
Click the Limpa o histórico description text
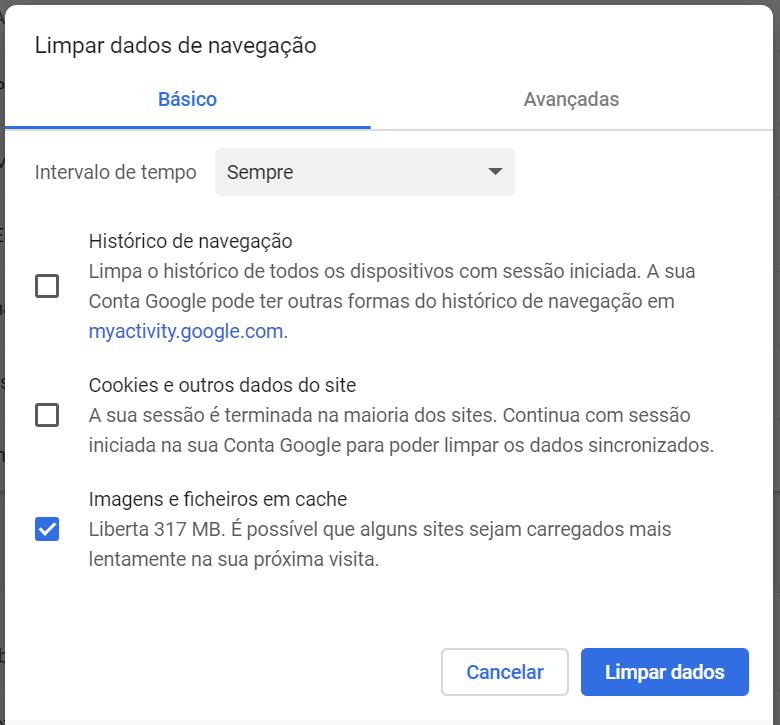tap(391, 301)
